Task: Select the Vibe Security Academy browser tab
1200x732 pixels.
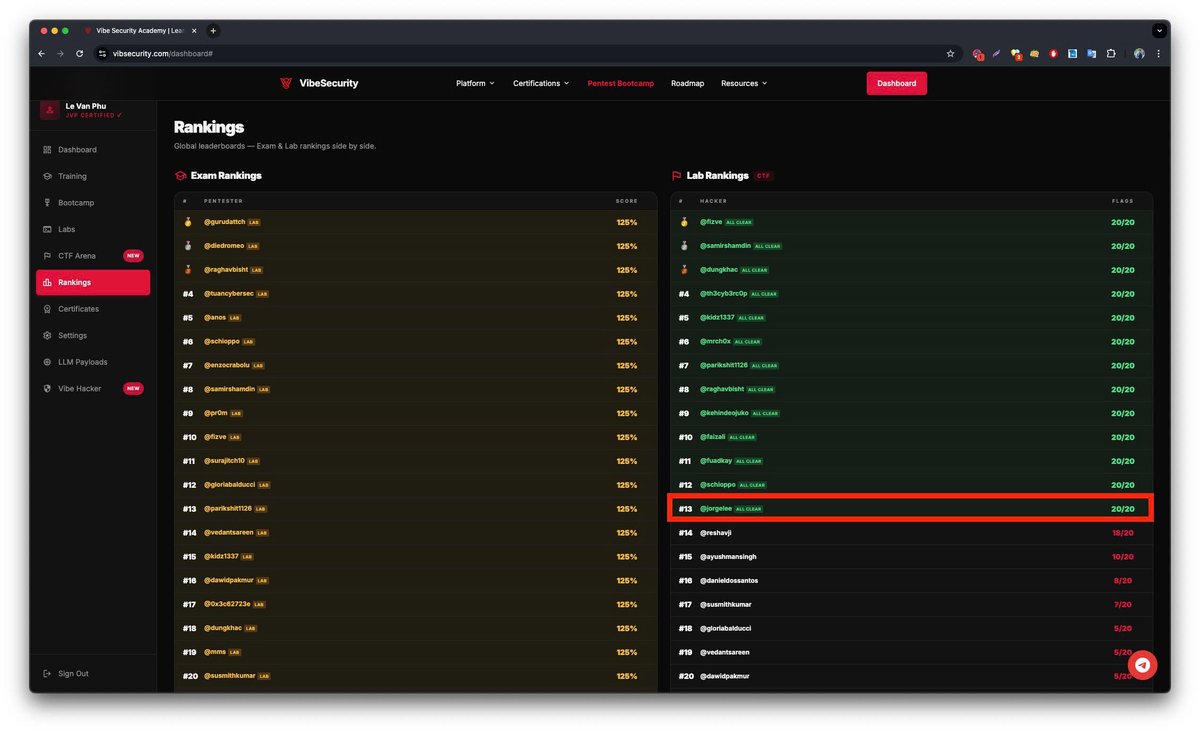Action: pyautogui.click(x=142, y=31)
